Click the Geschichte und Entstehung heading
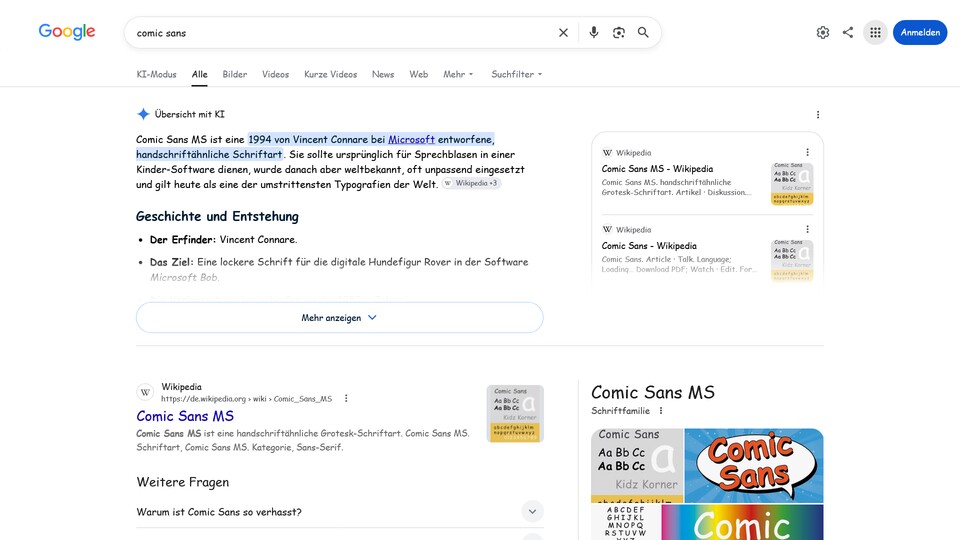 [x=217, y=216]
